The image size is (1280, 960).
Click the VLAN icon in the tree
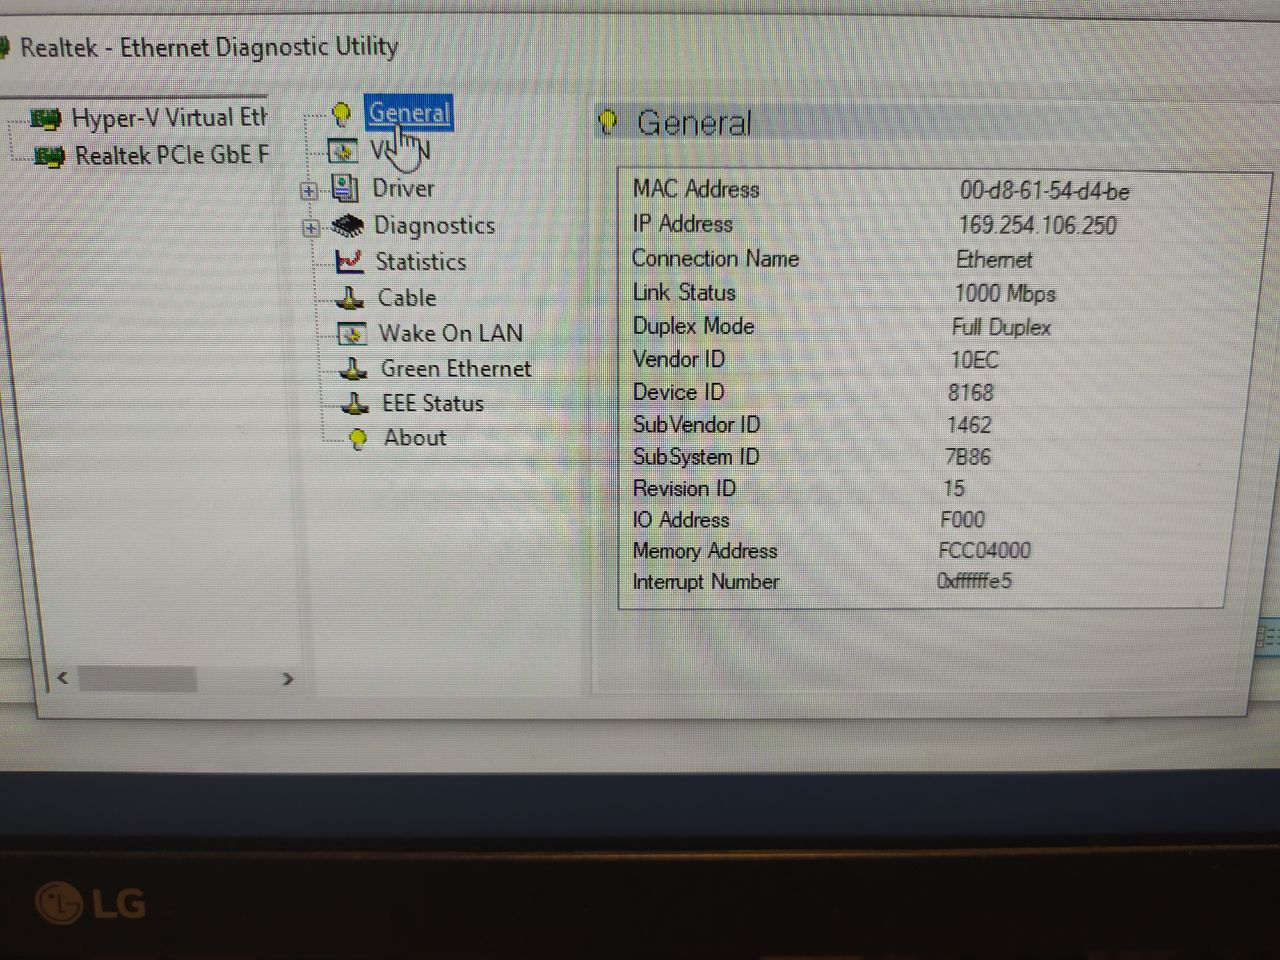pos(343,152)
